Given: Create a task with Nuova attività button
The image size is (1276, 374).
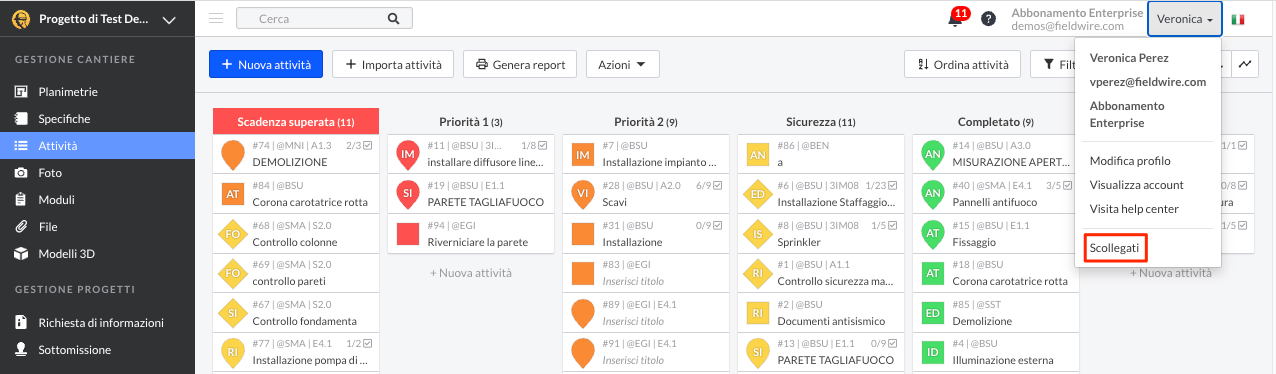Looking at the screenshot, I should point(266,64).
